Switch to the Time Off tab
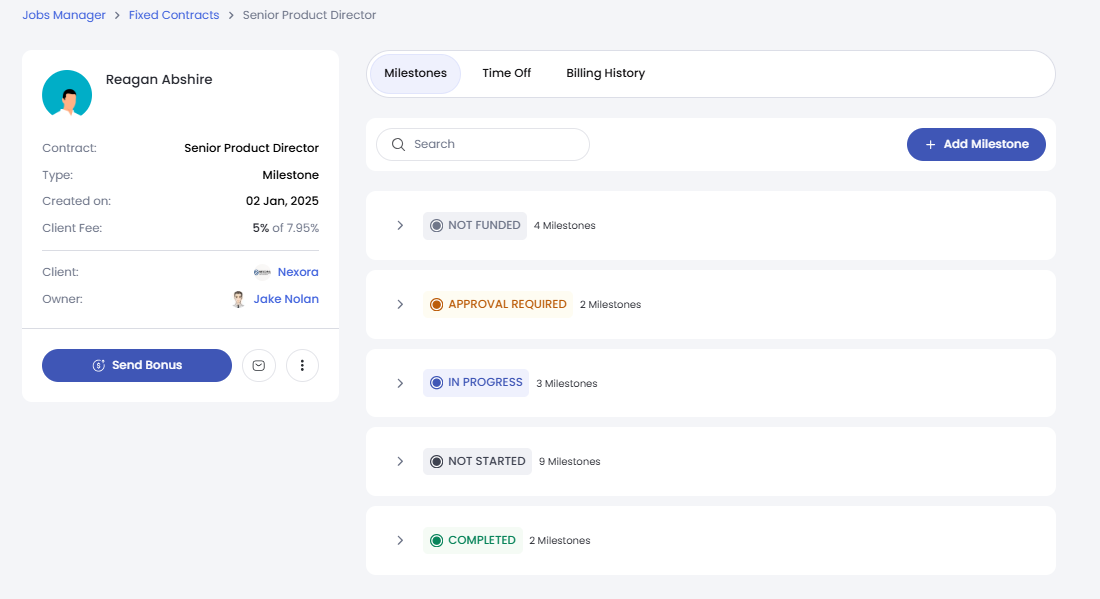1100x599 pixels. 506,74
